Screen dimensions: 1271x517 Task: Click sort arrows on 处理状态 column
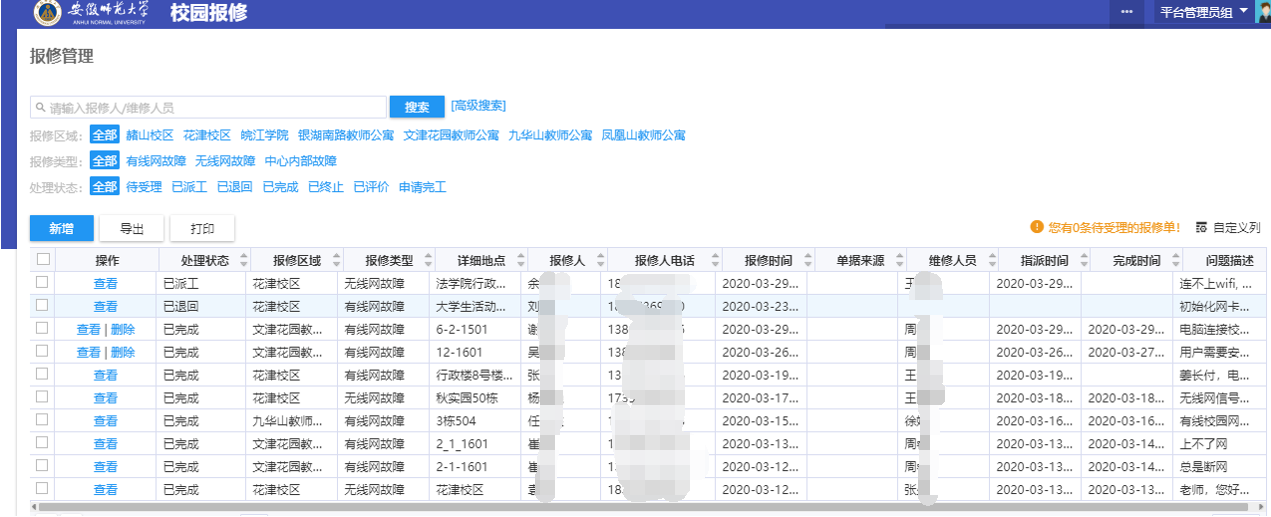239,260
